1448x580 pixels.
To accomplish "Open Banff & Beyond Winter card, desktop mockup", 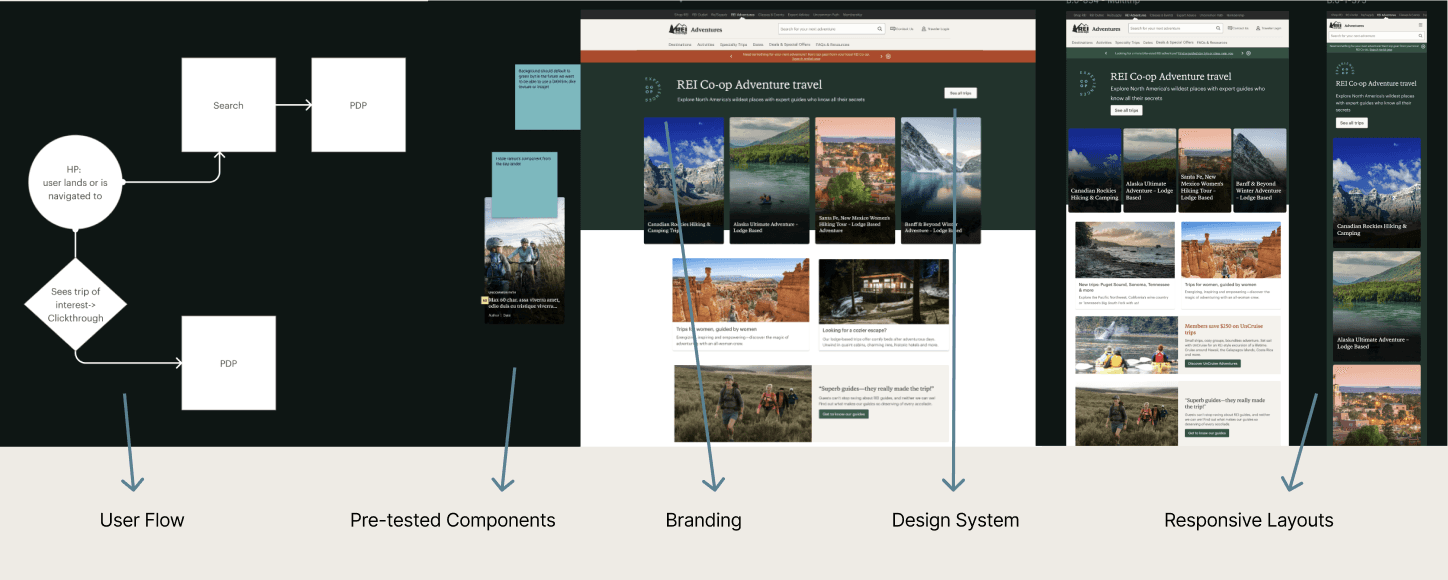I will coord(941,180).
